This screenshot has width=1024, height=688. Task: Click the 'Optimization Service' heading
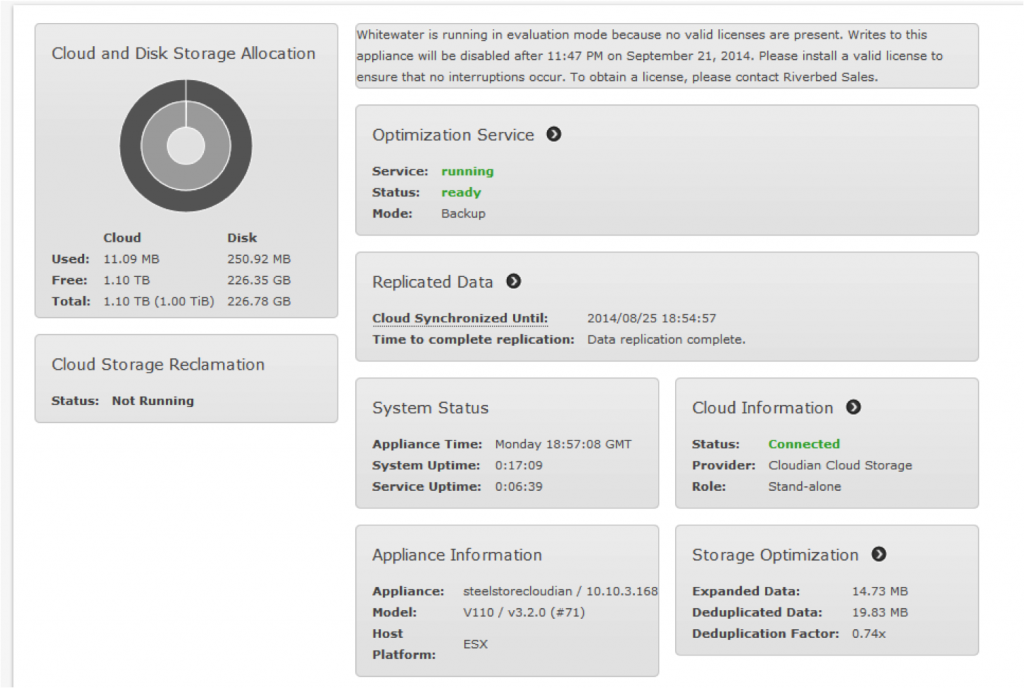(x=453, y=135)
